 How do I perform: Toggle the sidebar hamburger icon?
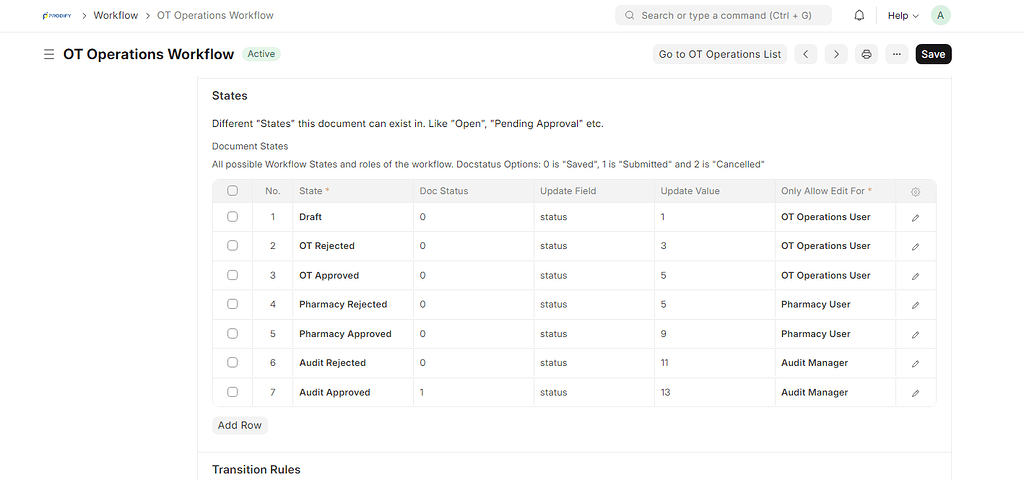pyautogui.click(x=49, y=54)
